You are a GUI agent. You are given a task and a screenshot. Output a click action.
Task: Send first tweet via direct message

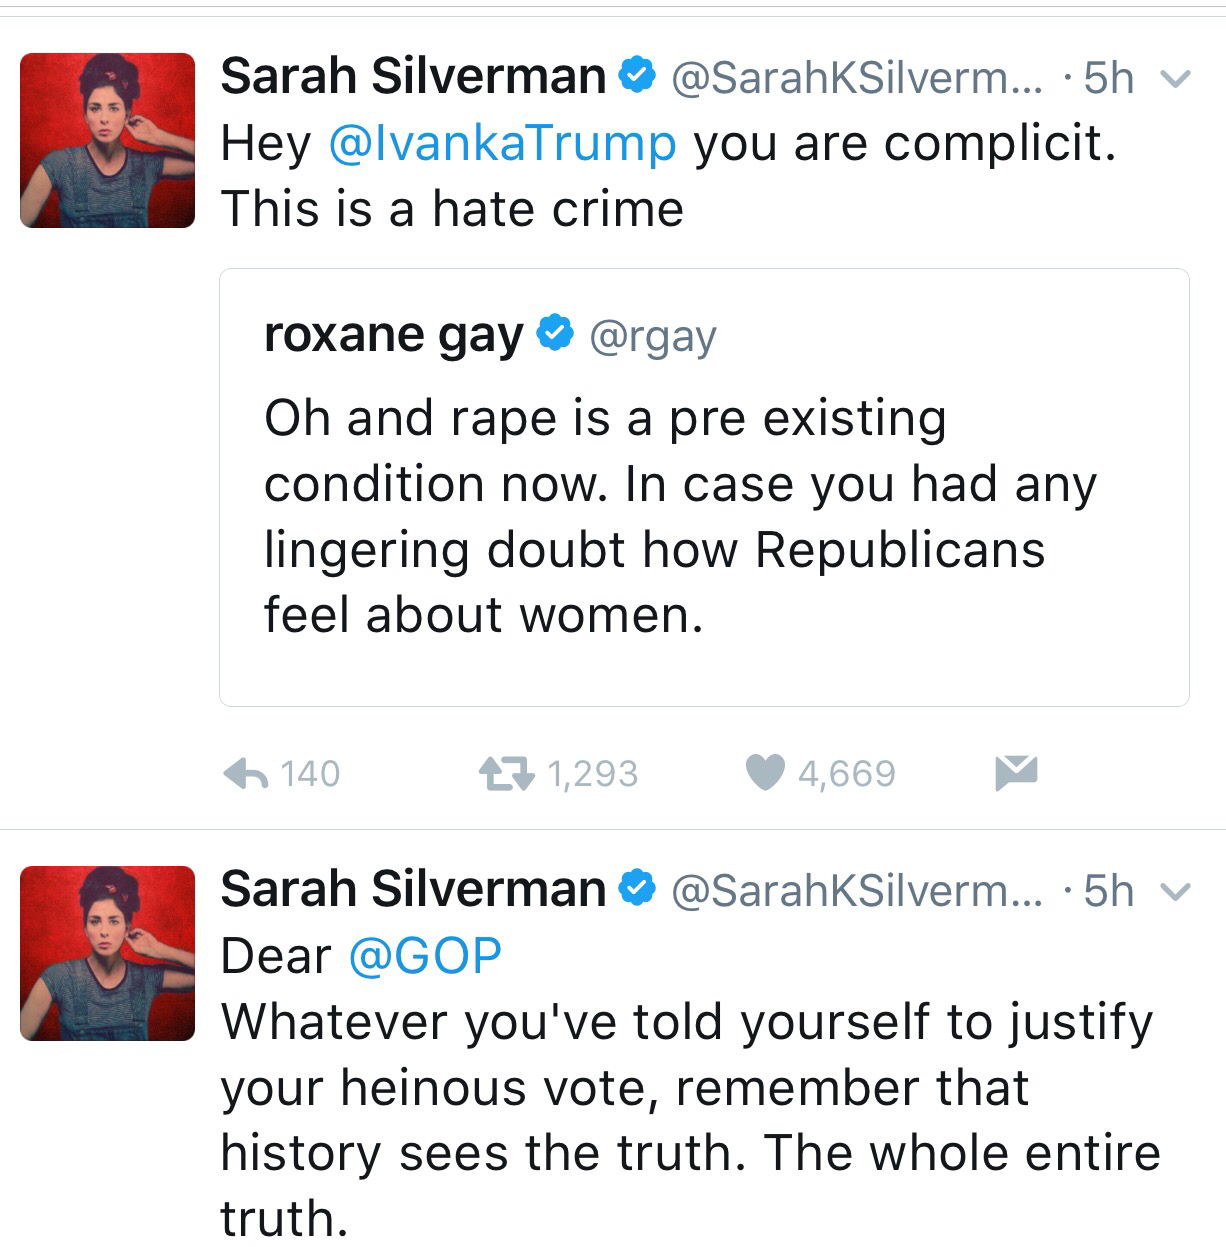(x=1016, y=773)
